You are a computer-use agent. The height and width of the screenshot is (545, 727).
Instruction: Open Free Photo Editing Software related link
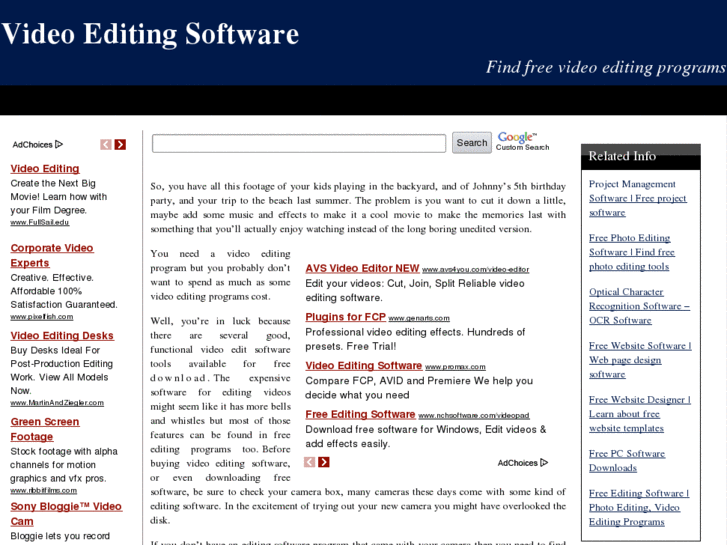[x=631, y=252]
